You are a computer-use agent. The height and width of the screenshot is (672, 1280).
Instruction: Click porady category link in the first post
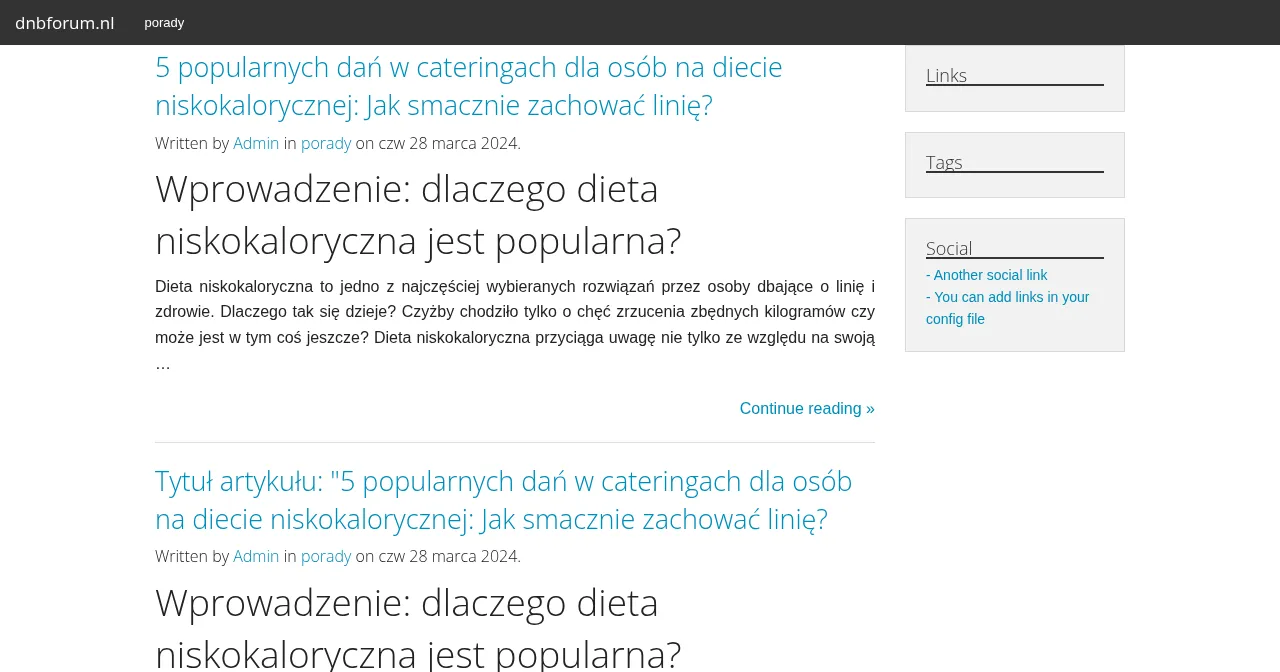pyautogui.click(x=326, y=143)
